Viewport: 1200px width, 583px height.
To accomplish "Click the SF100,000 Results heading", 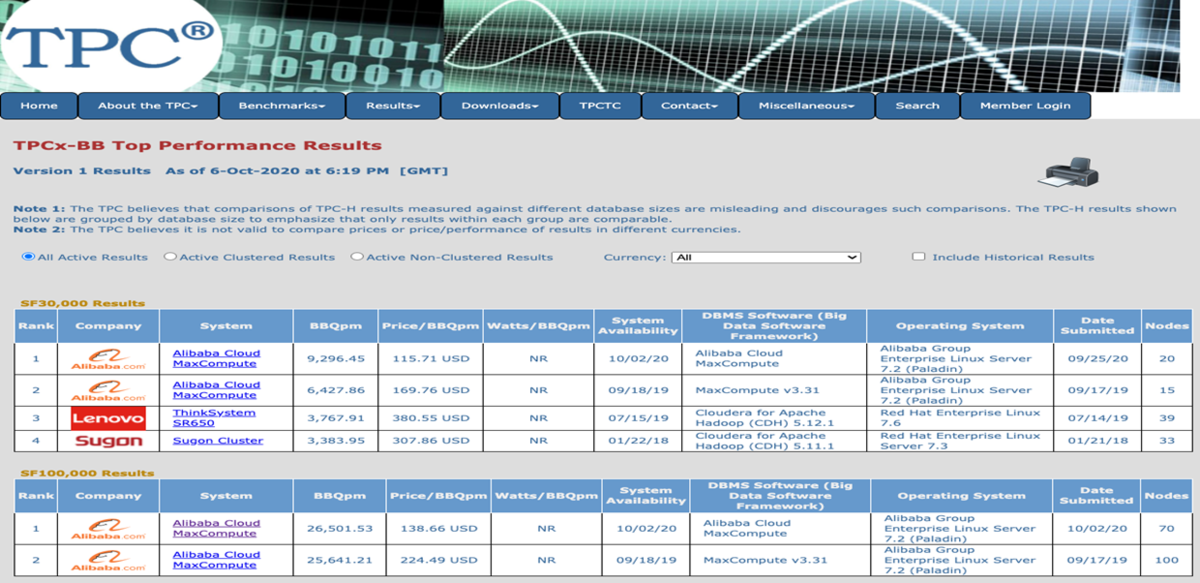I will 87,473.
